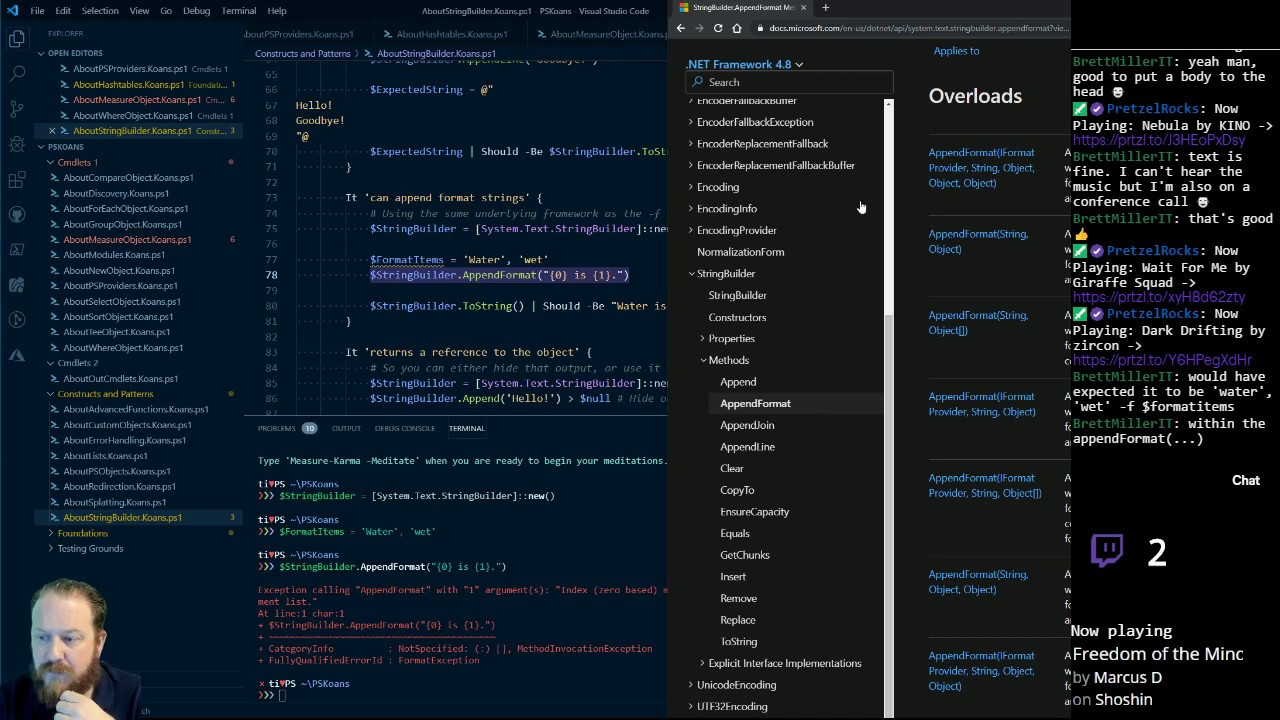Open the File menu
Screen dimensions: 1280x720
(37, 10)
